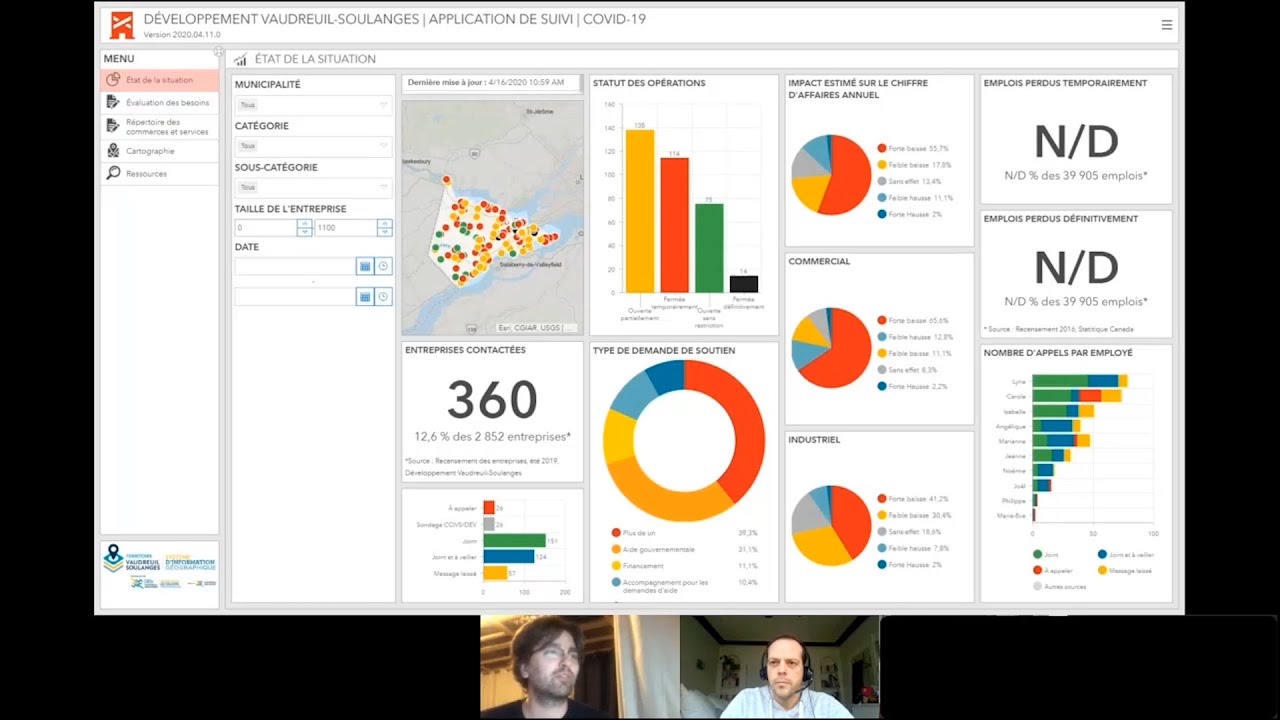Toggle Joint legend in calls per employee chart
The image size is (1280, 720).
coord(1045,554)
